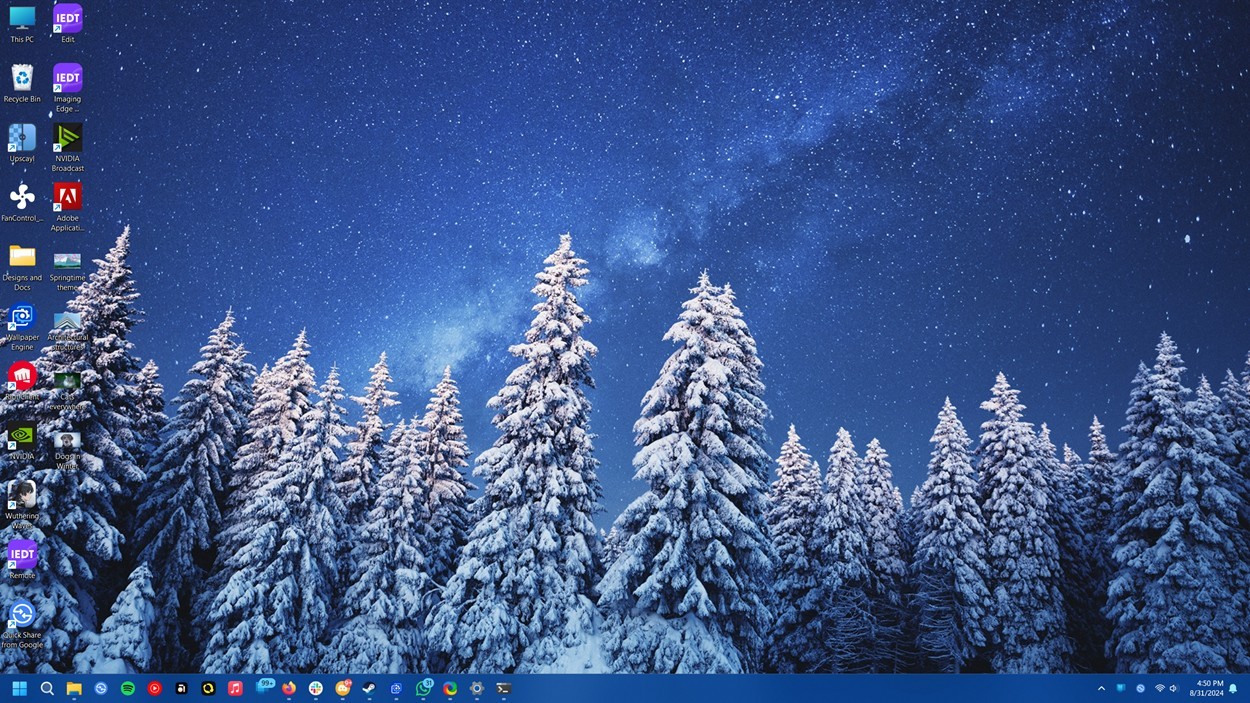
Task: Show hidden system tray icons
Action: (x=1101, y=688)
